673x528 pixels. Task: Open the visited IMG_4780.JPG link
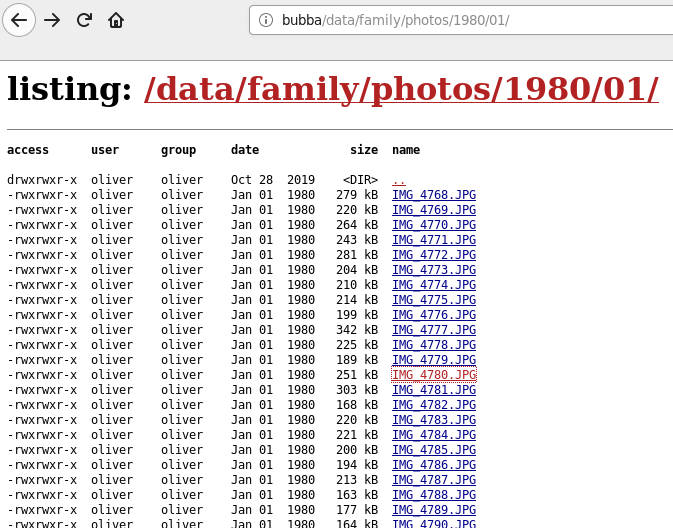tap(433, 375)
